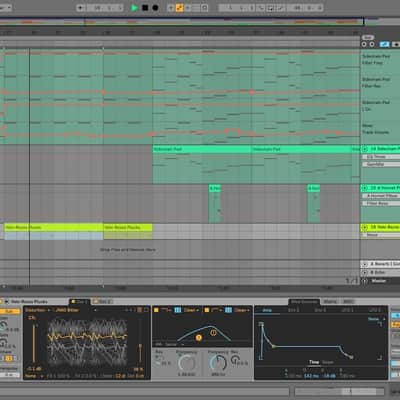Select the first Halo Bass Plucks clip
The height and width of the screenshot is (400, 400).
tap(54, 227)
